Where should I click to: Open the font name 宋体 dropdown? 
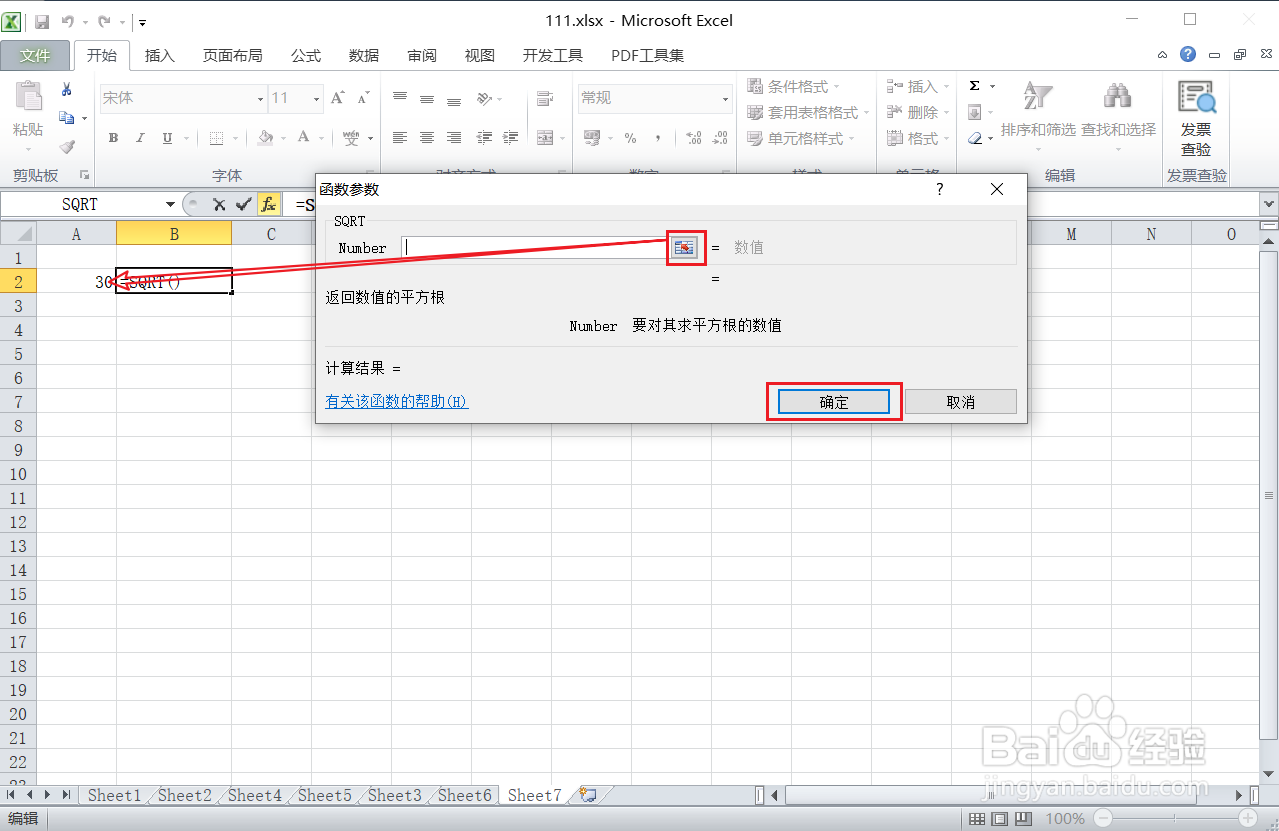(x=261, y=98)
